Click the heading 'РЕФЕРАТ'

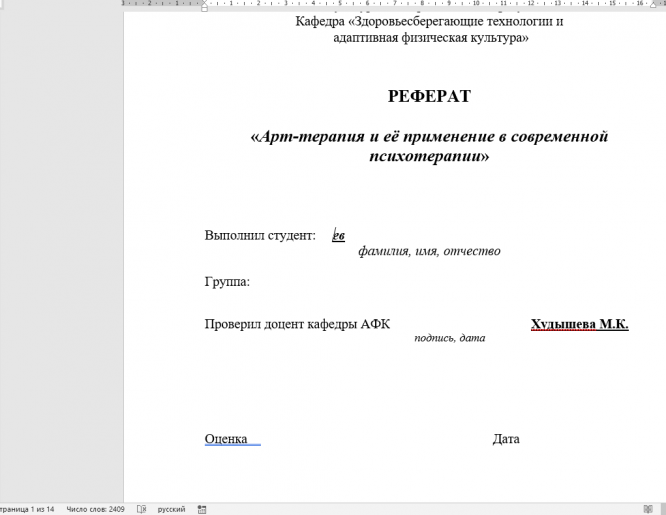pos(429,97)
